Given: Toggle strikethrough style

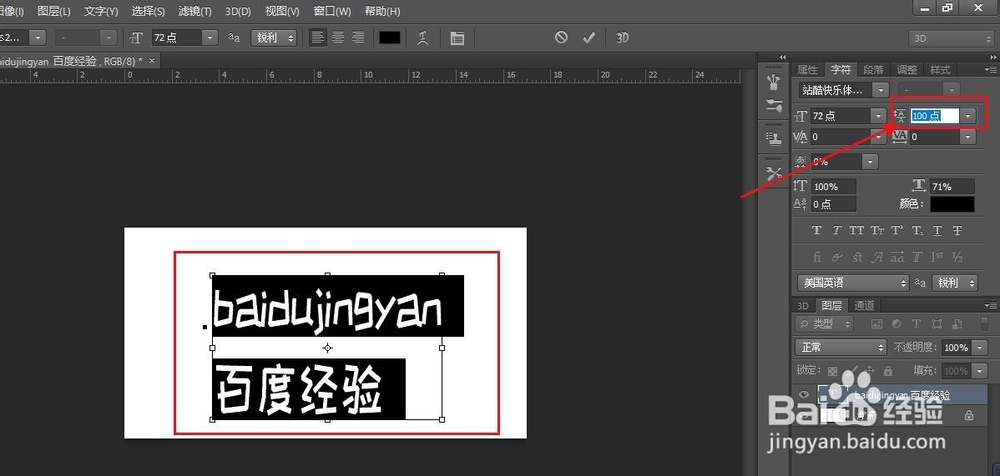Looking at the screenshot, I should [957, 230].
